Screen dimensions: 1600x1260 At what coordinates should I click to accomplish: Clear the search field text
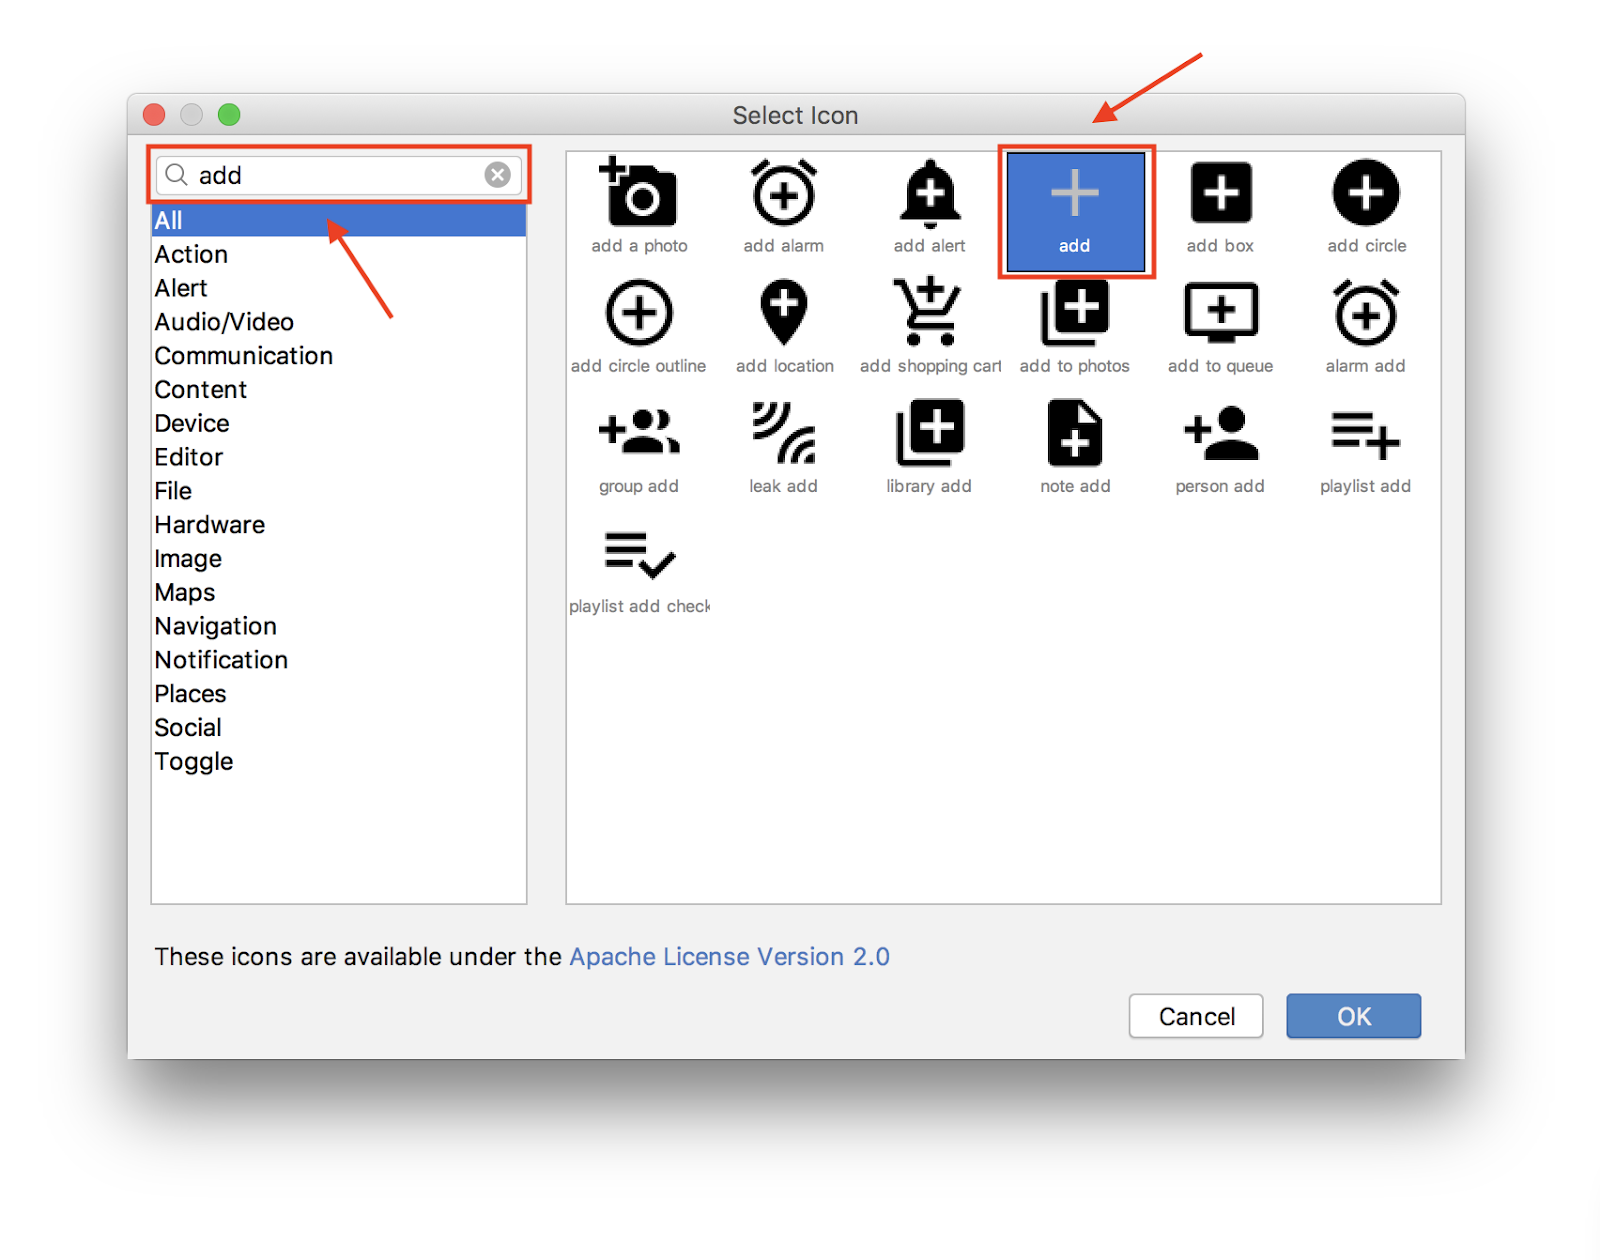click(497, 175)
